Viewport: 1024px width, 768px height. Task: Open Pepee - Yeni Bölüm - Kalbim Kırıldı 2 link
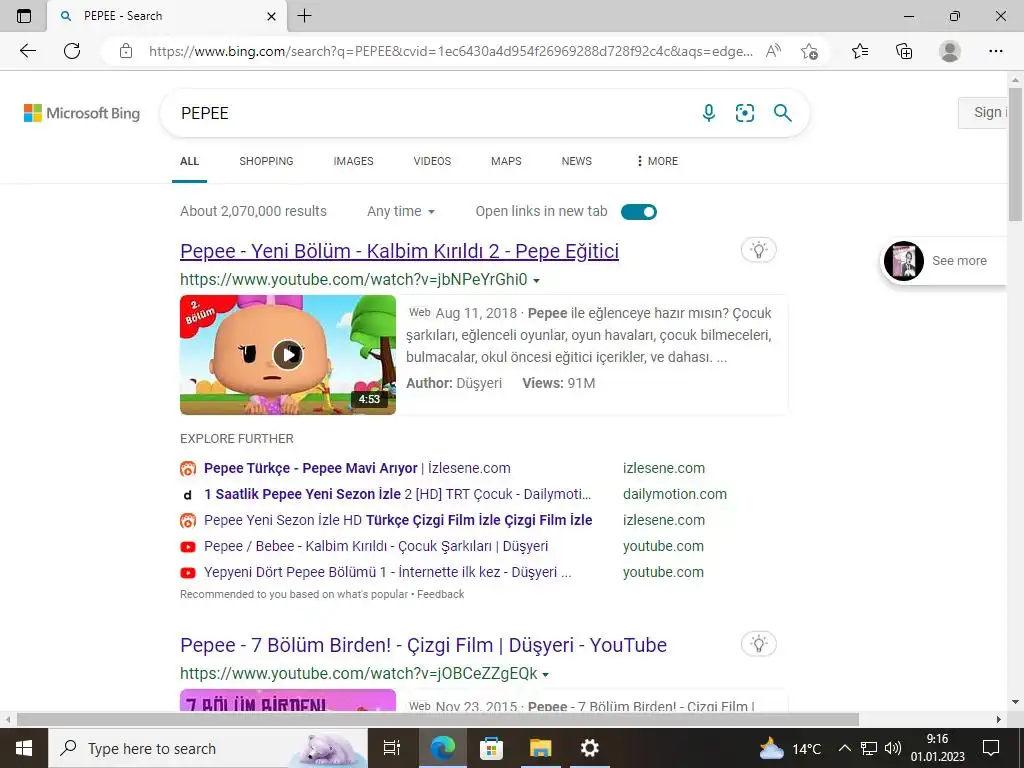(x=400, y=251)
